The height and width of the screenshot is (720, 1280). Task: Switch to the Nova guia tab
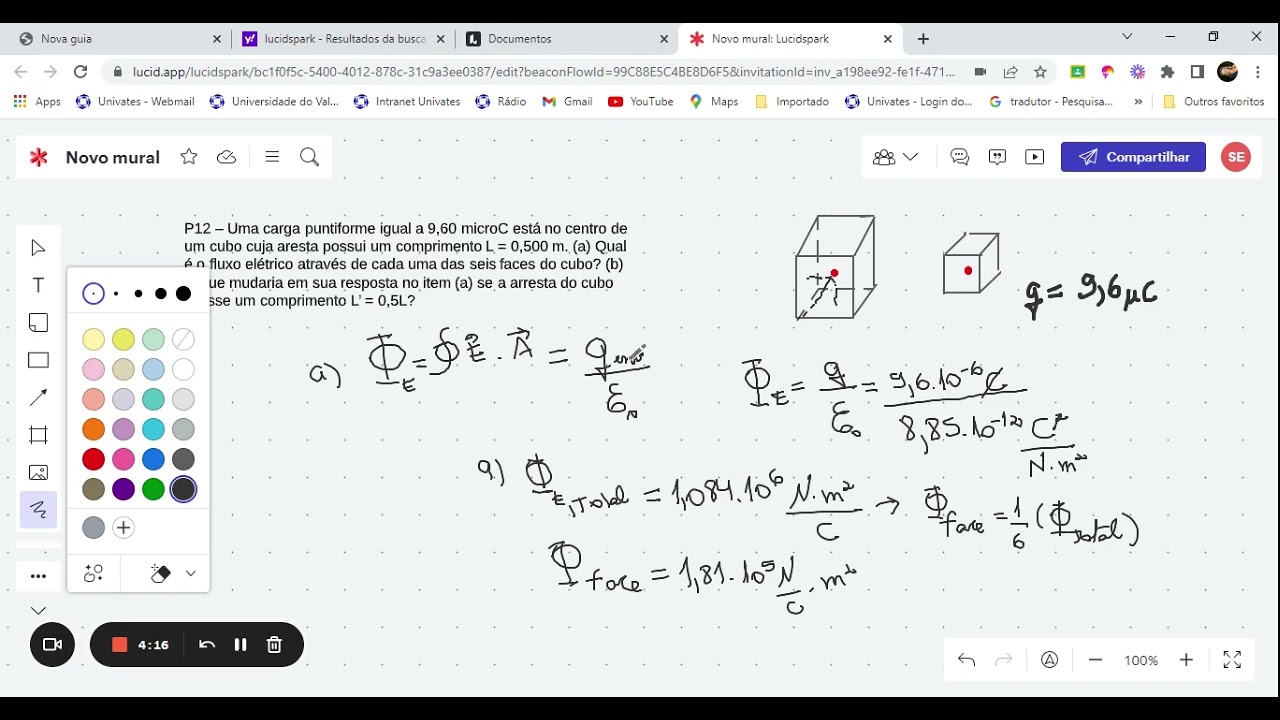[120, 39]
